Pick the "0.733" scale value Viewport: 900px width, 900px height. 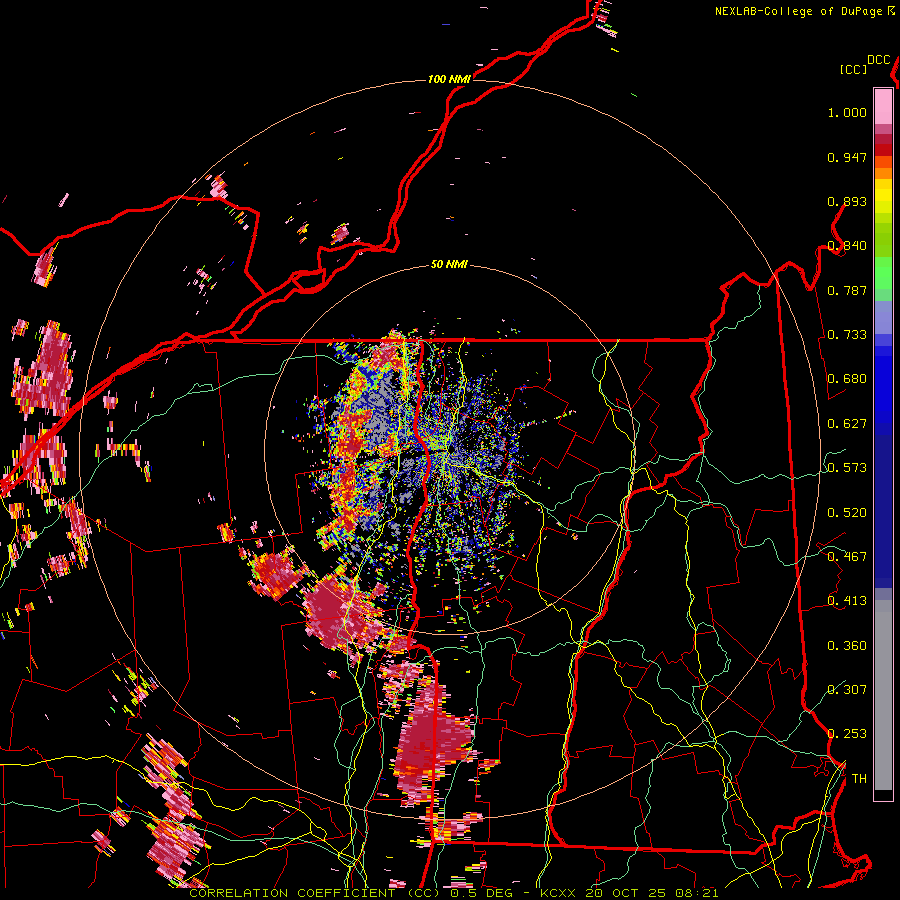click(847, 335)
